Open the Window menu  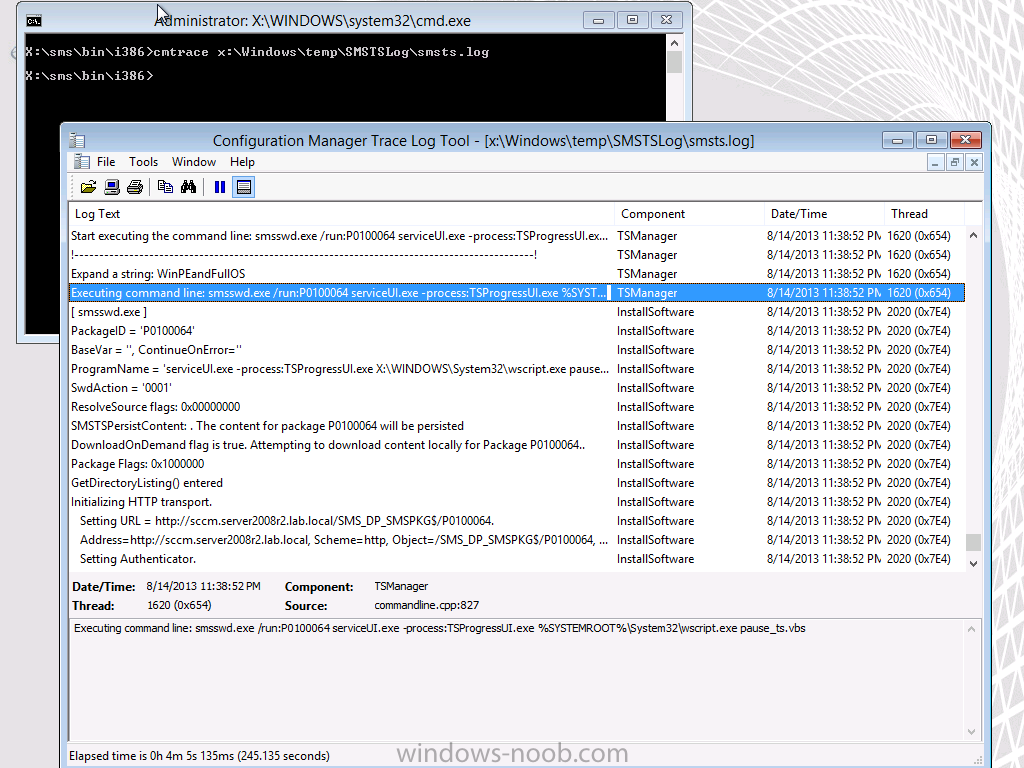[x=193, y=162]
